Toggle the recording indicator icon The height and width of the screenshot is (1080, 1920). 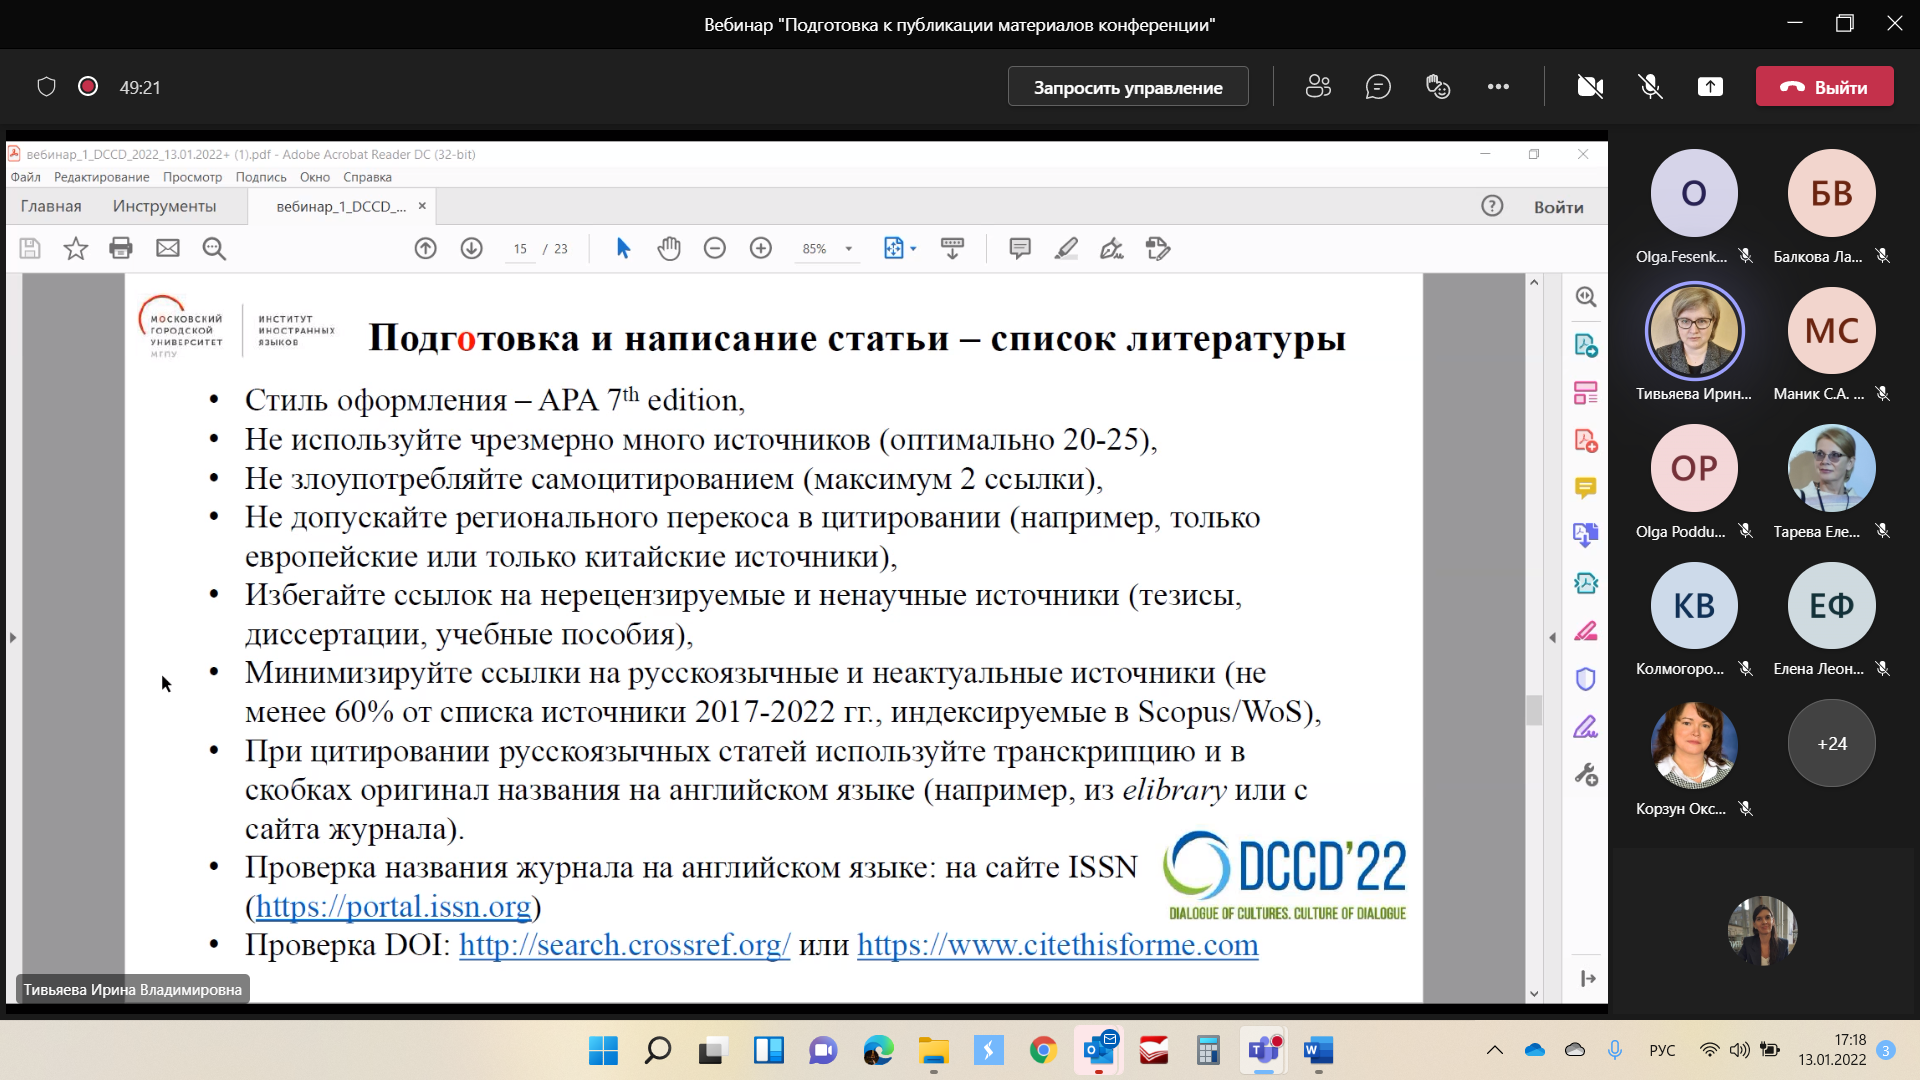[88, 87]
